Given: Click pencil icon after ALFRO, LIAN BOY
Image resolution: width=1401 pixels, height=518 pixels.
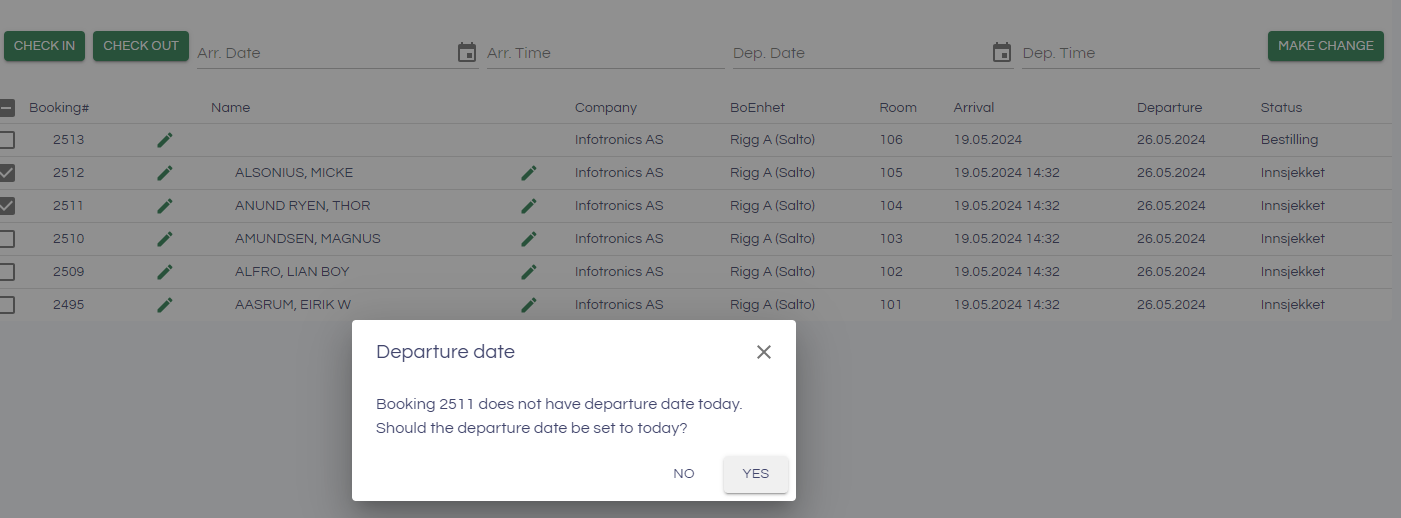Looking at the screenshot, I should click(x=529, y=272).
